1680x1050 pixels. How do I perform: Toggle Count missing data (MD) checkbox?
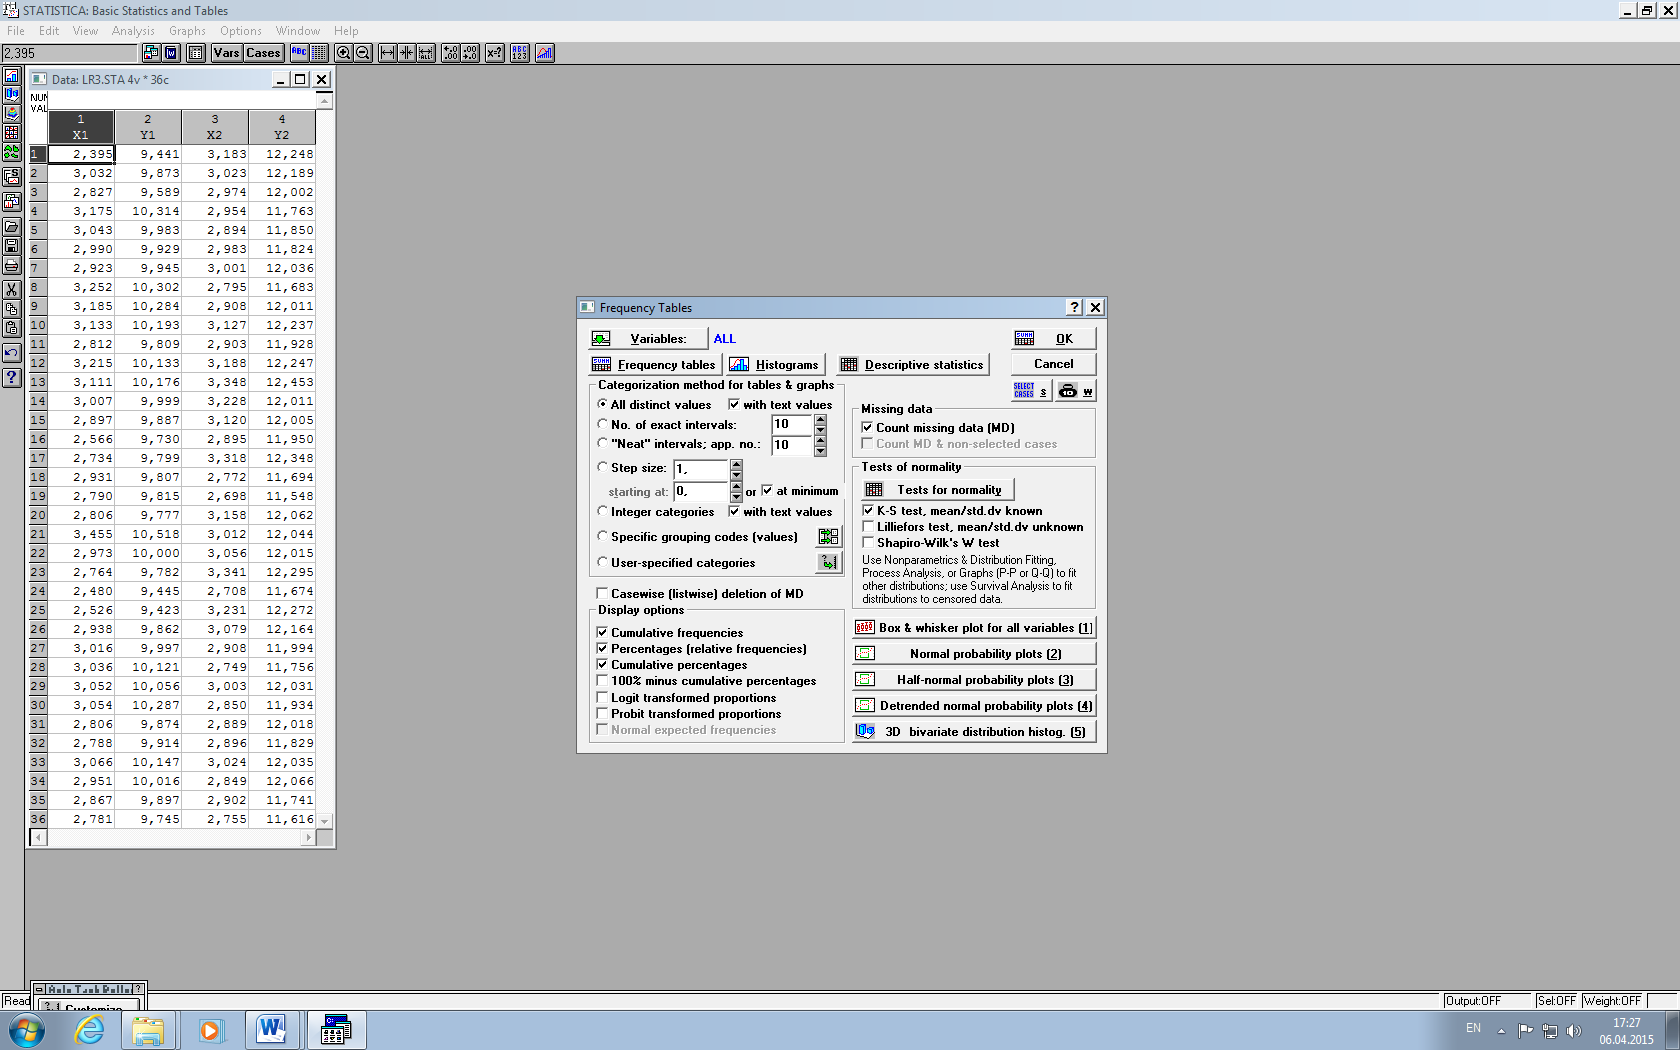[x=867, y=427]
